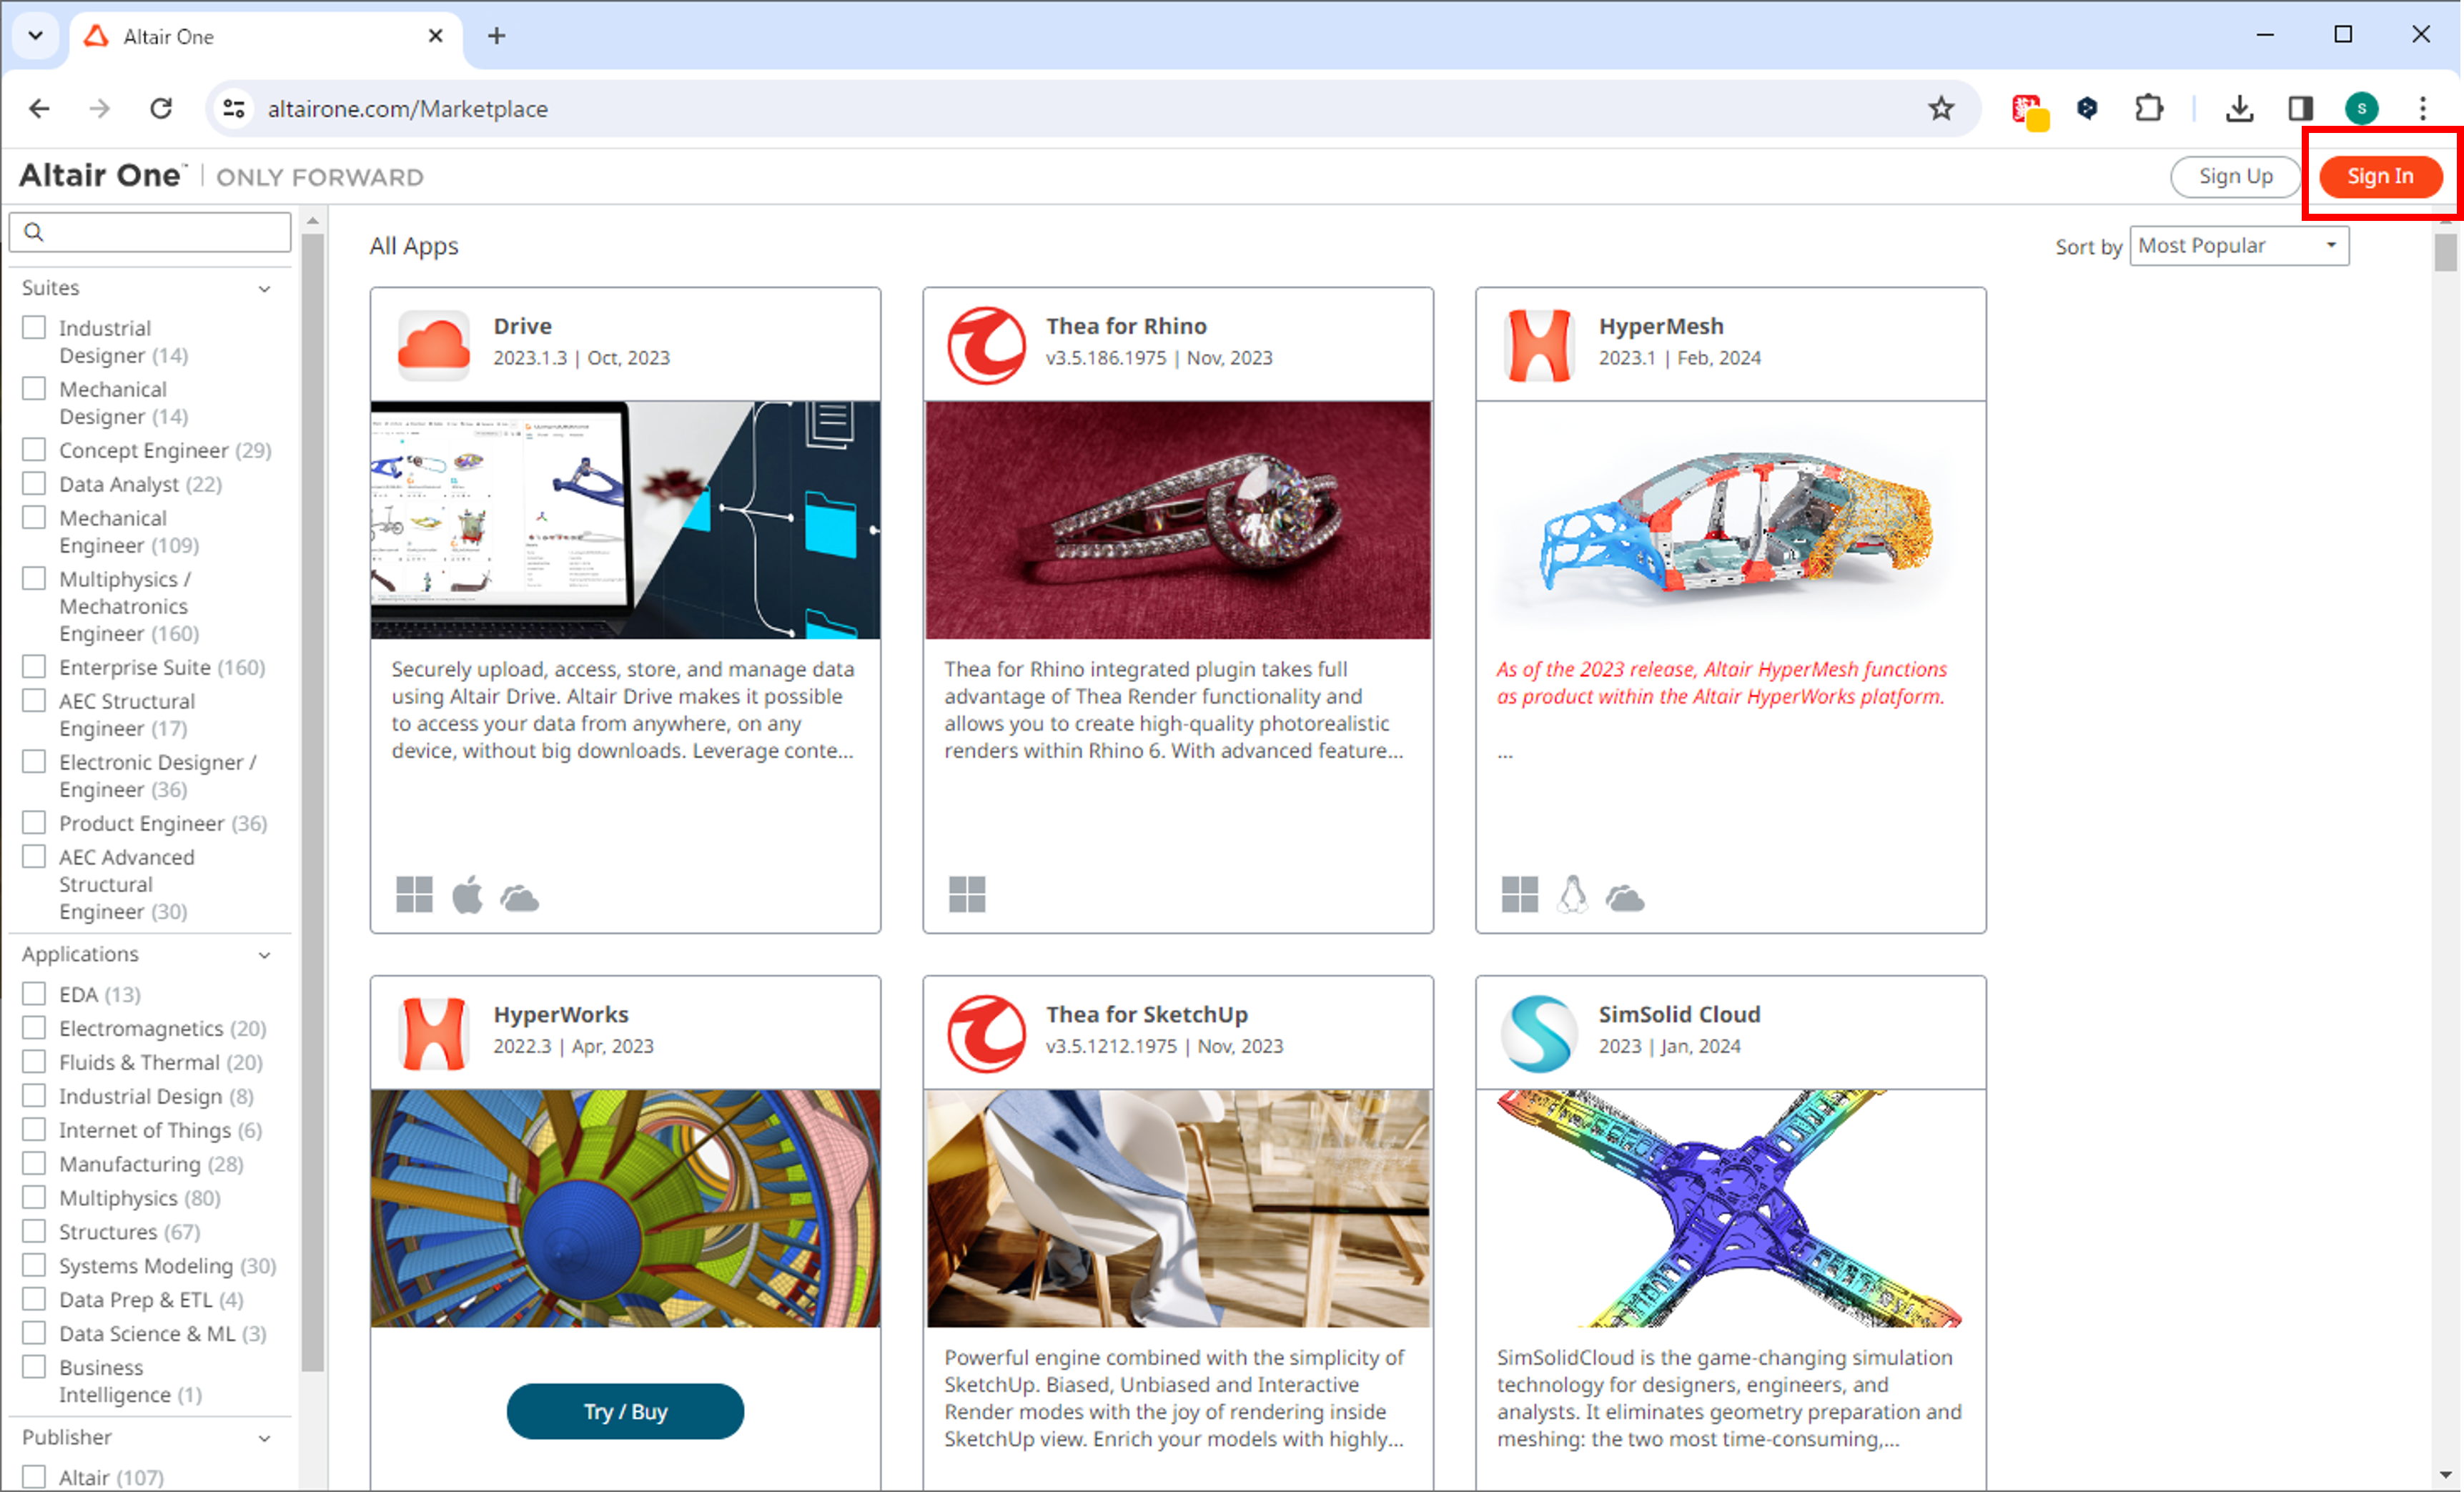Viewport: 2464px width, 1492px height.
Task: Click the sidebar search input field
Action: pyautogui.click(x=160, y=232)
